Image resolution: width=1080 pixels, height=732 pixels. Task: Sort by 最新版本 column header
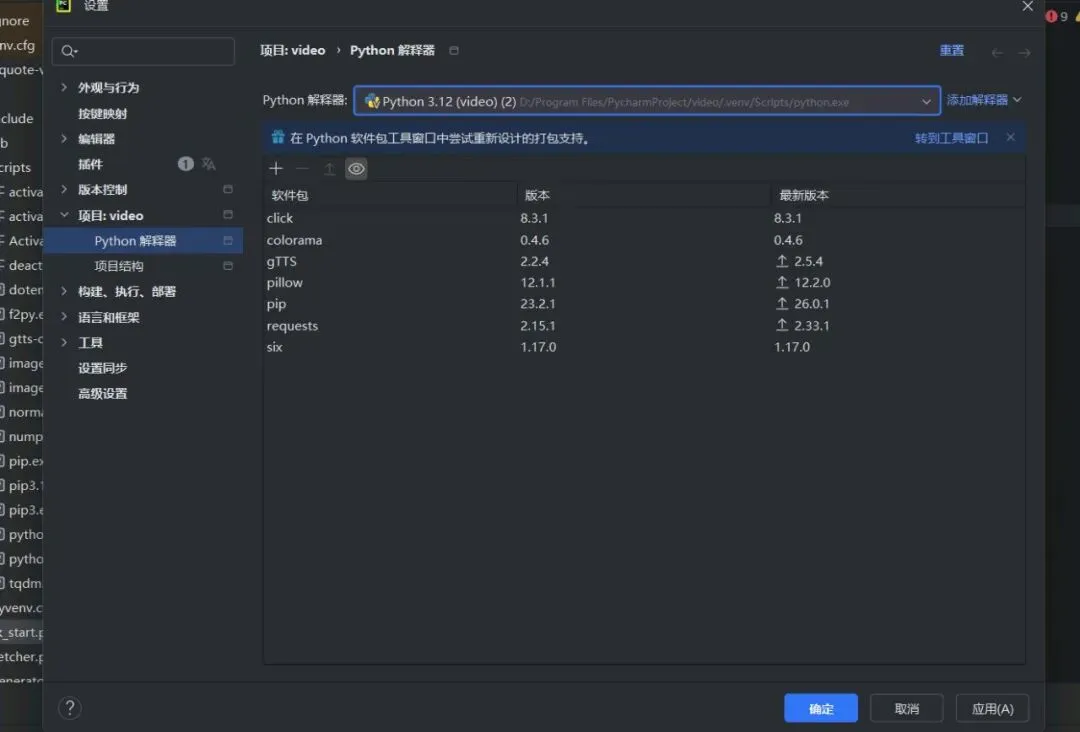coord(897,195)
